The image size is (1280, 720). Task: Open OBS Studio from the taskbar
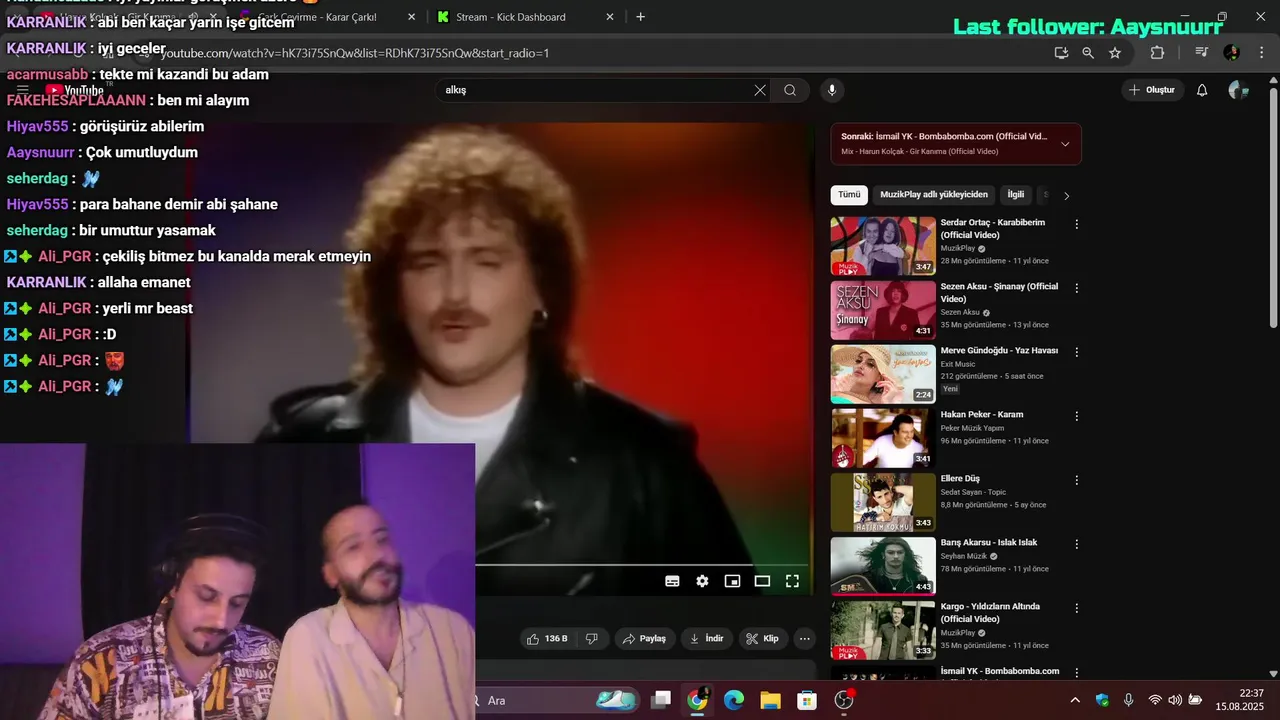844,700
